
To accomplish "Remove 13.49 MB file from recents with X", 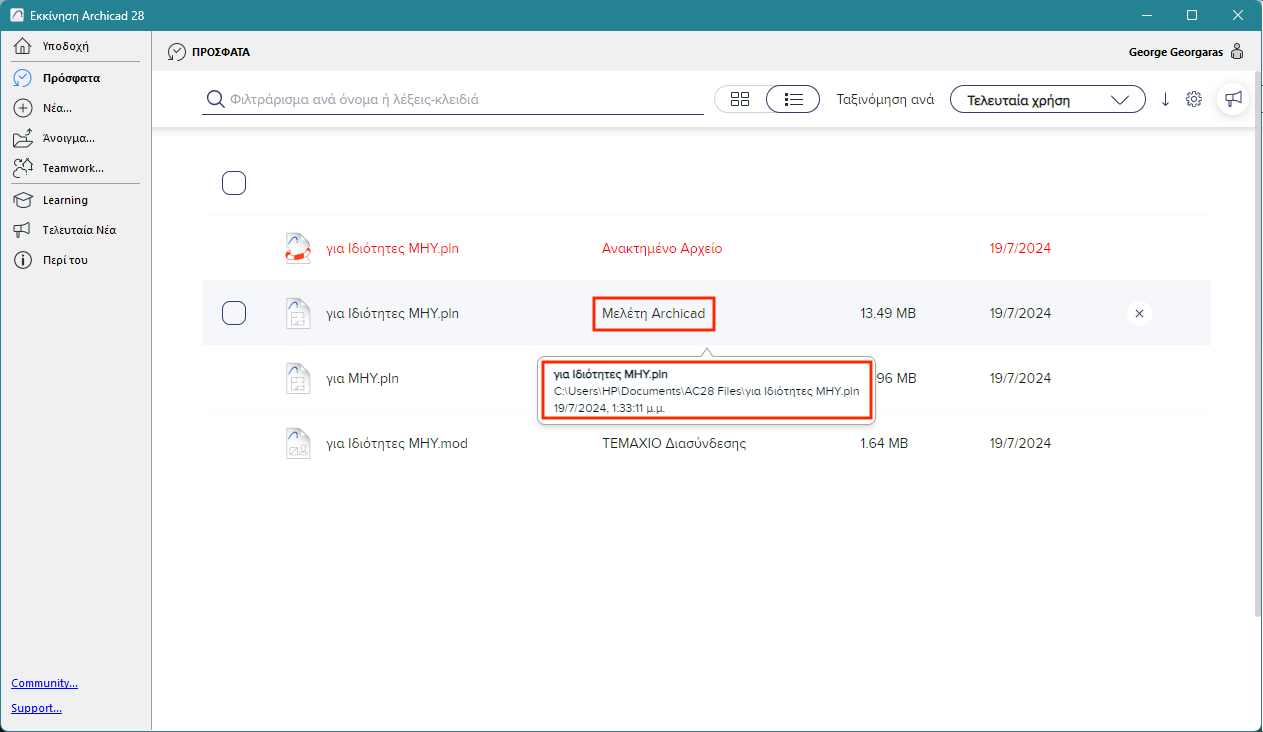I will point(1138,313).
